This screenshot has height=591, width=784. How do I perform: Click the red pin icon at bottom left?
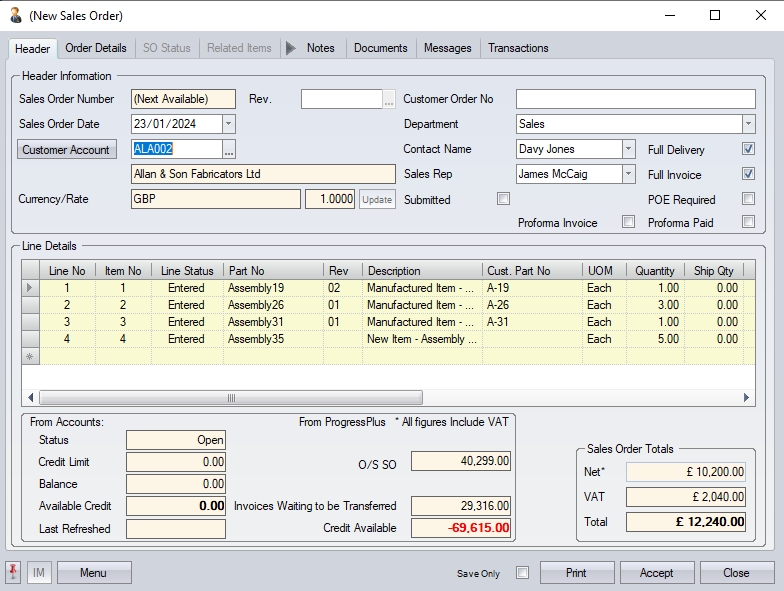coord(14,573)
